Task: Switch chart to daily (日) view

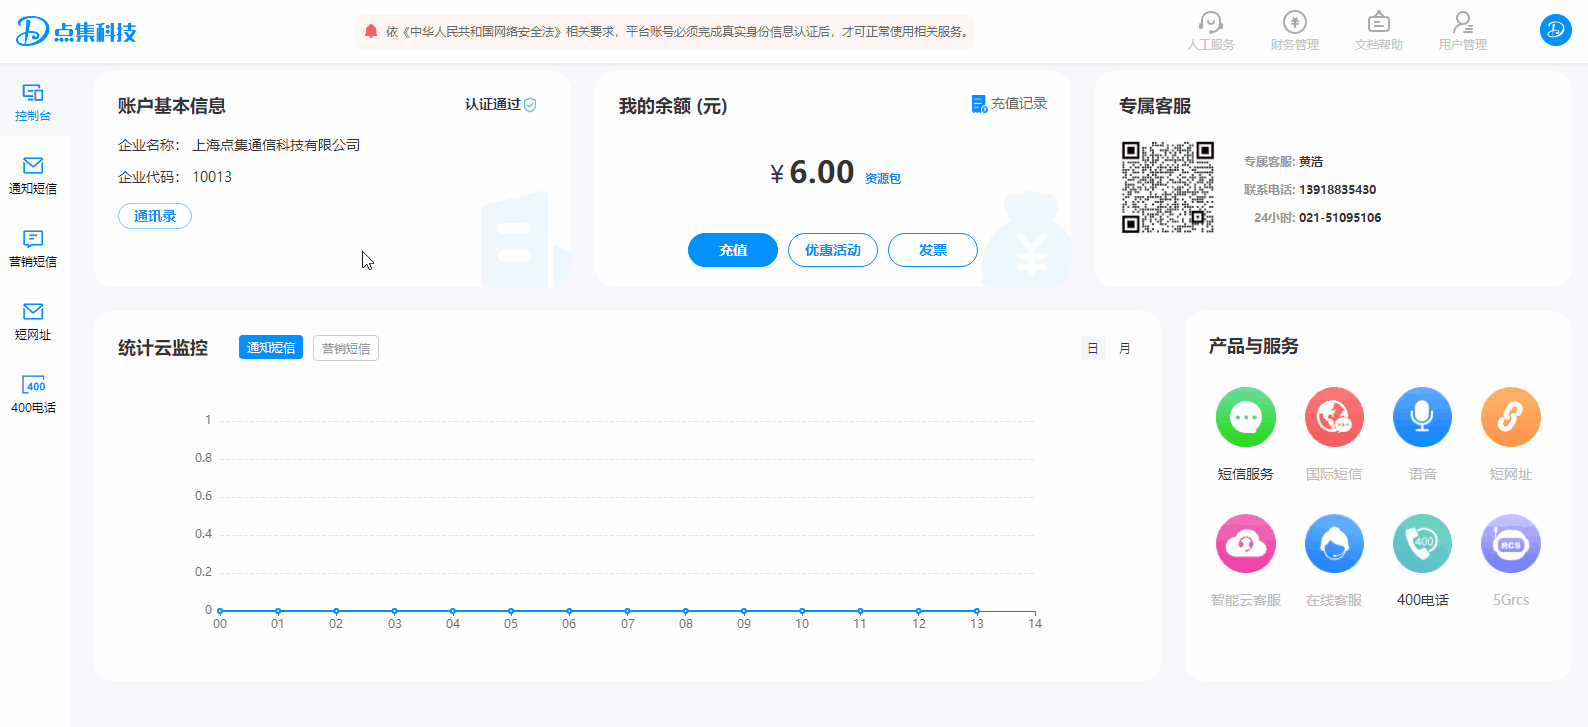Action: point(1092,348)
